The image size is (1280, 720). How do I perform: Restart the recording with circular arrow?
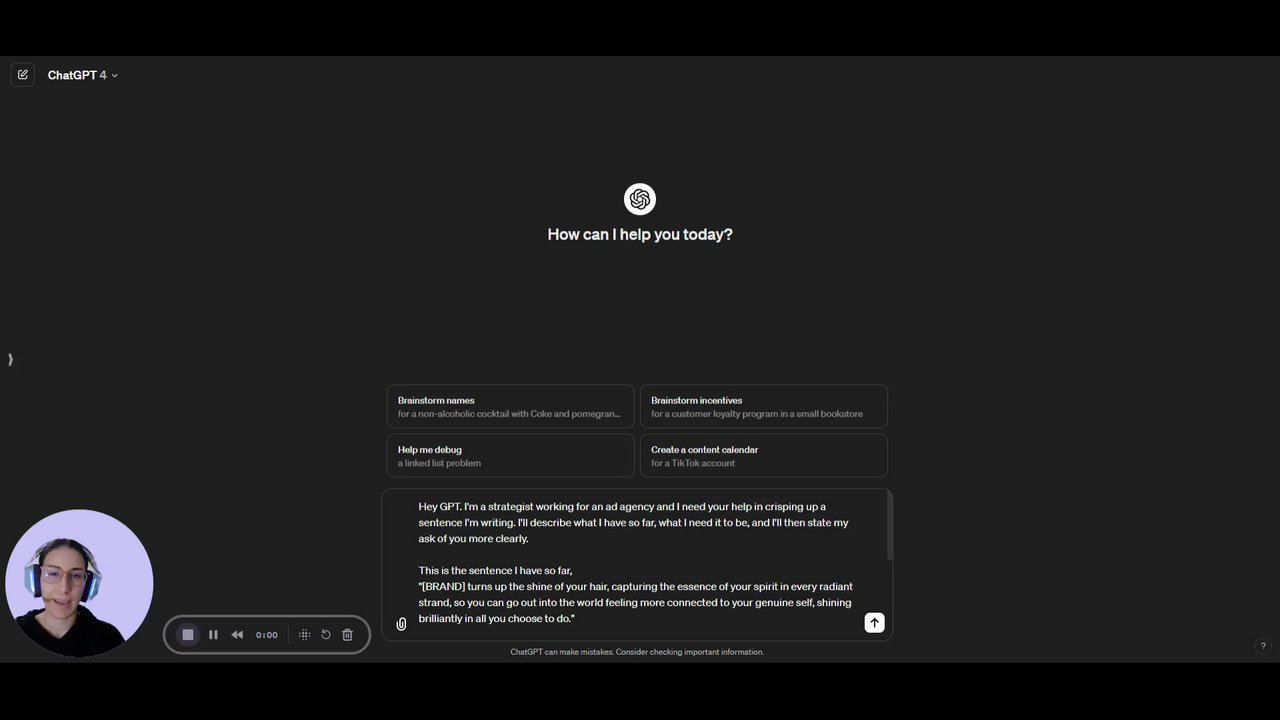coord(326,635)
